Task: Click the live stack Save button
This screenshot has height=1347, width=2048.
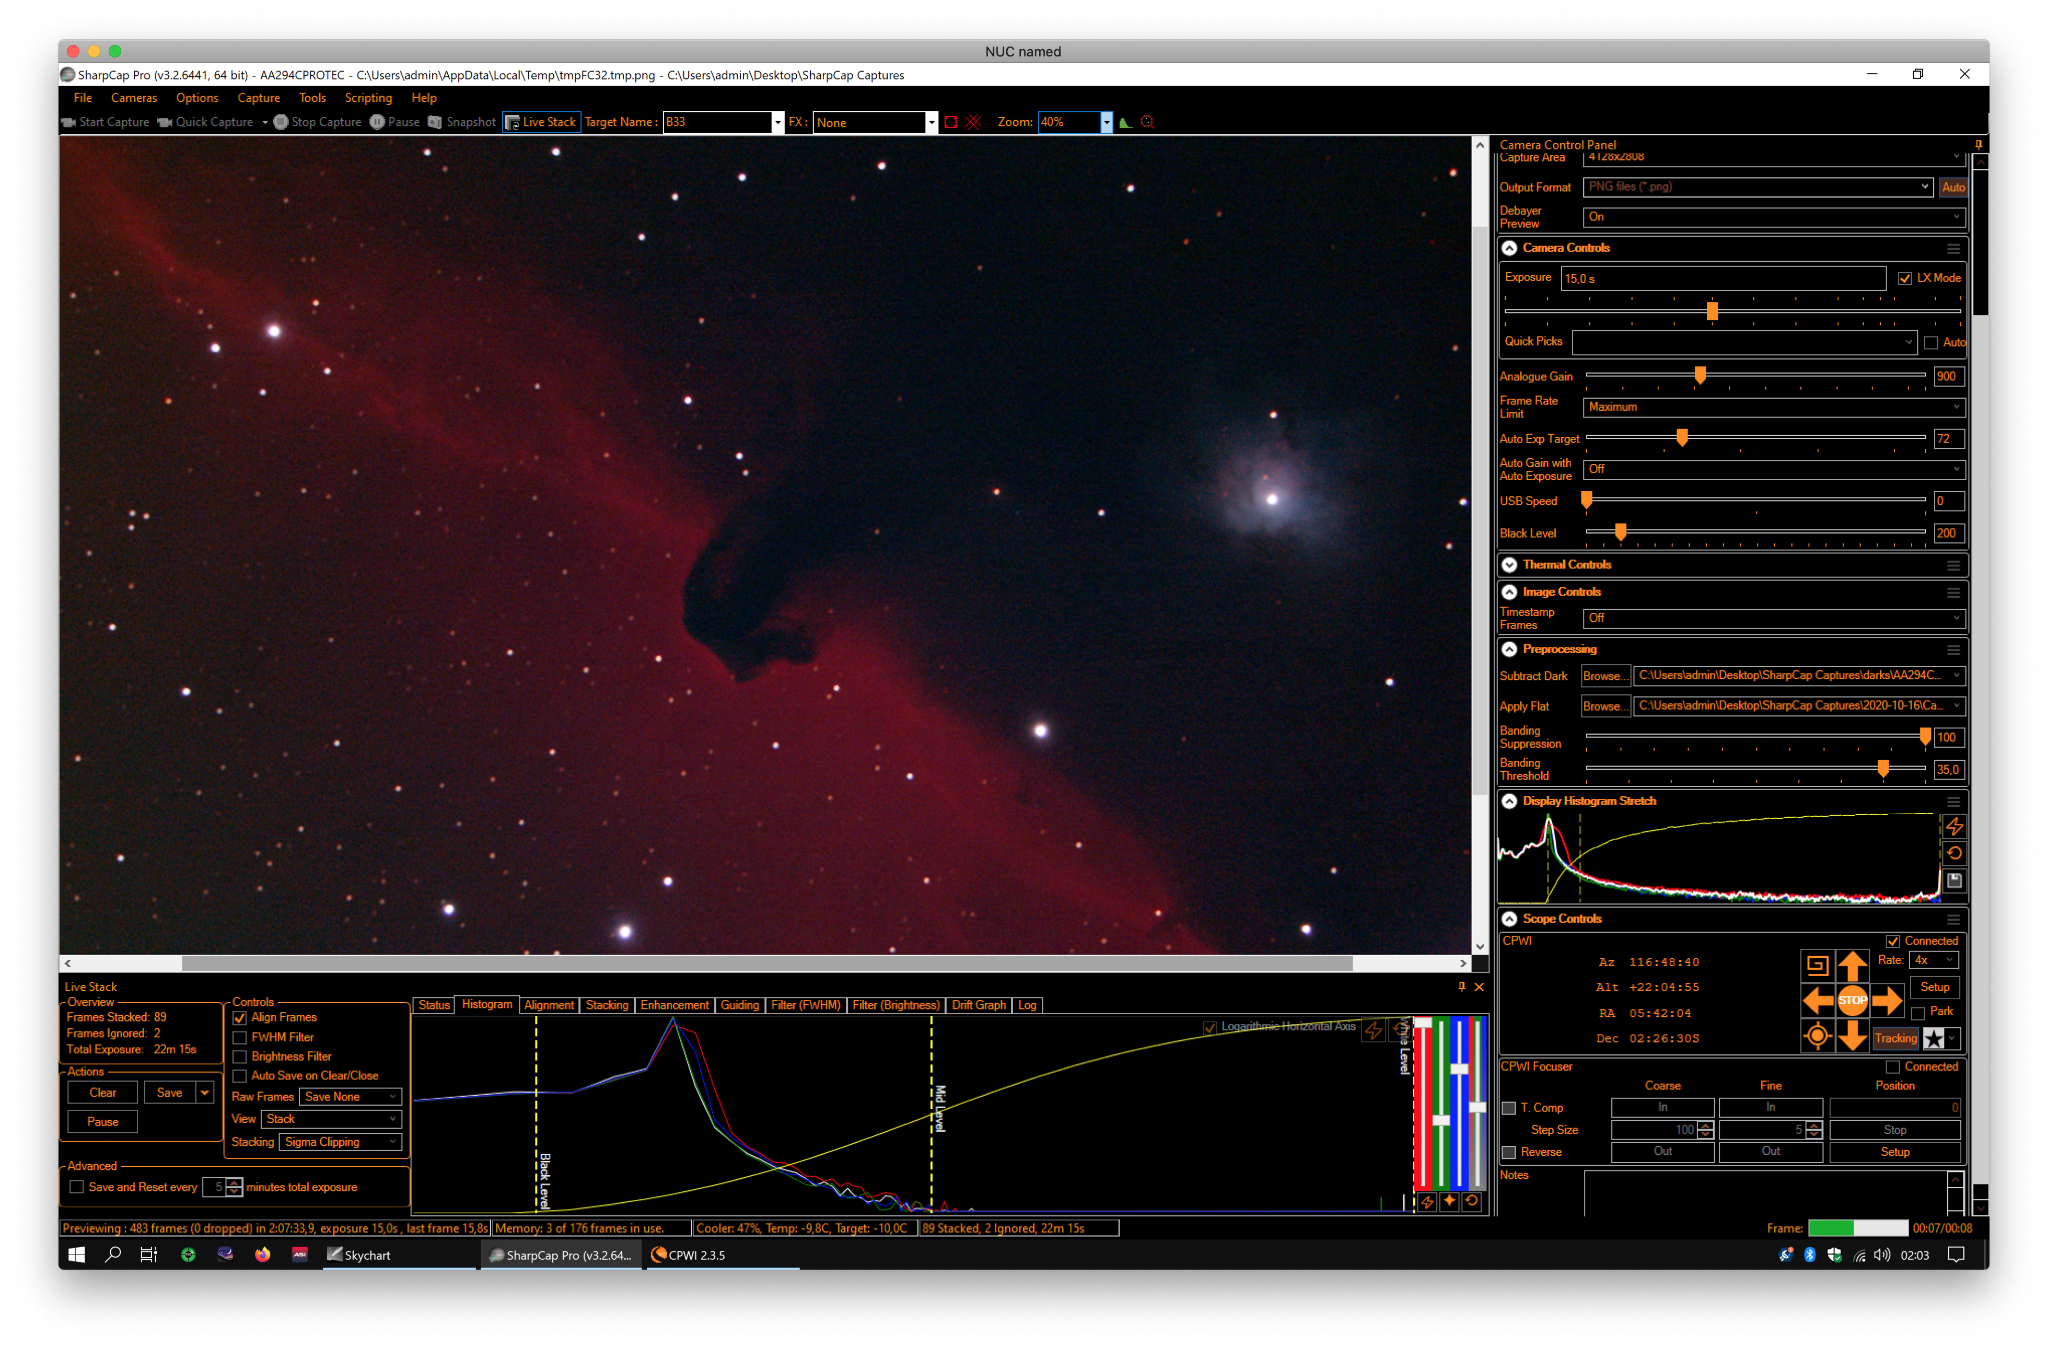Action: 170,1093
